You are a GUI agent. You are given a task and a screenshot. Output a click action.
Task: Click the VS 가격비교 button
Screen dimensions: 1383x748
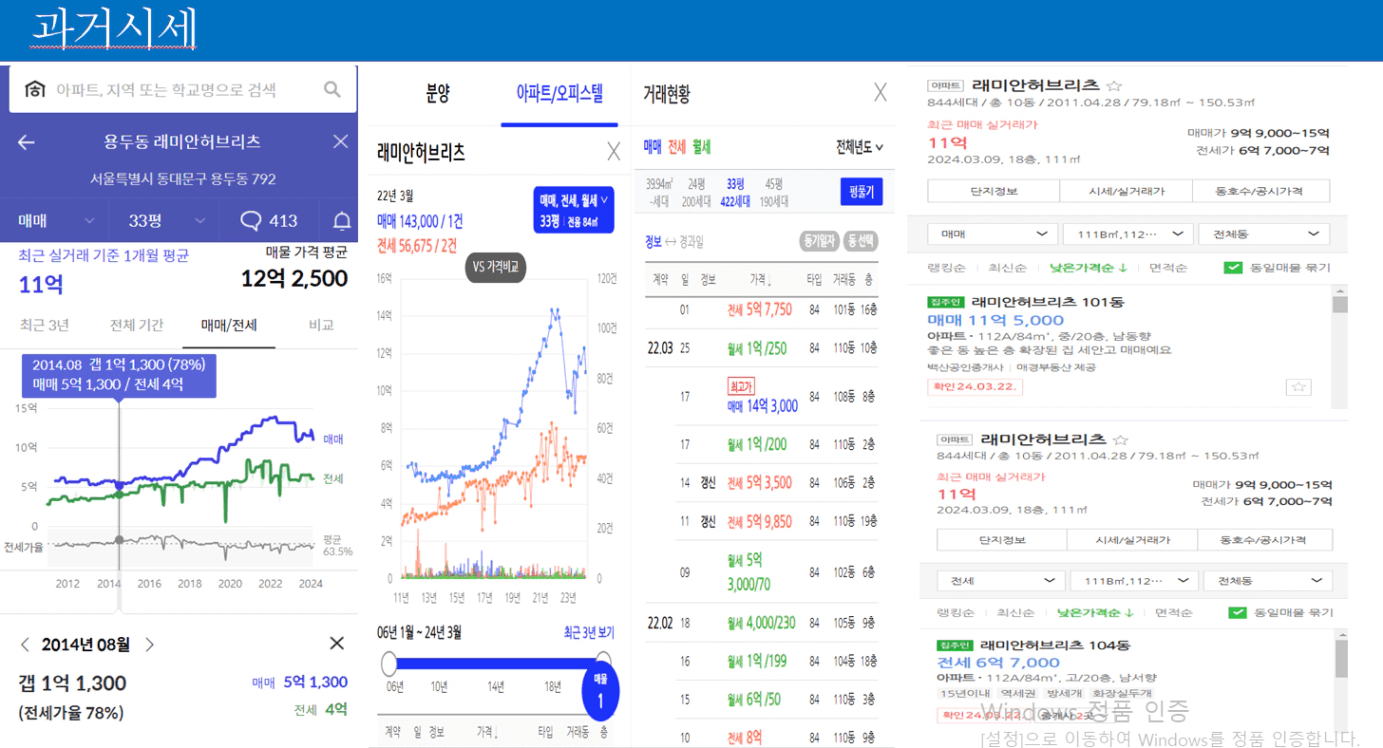click(497, 267)
